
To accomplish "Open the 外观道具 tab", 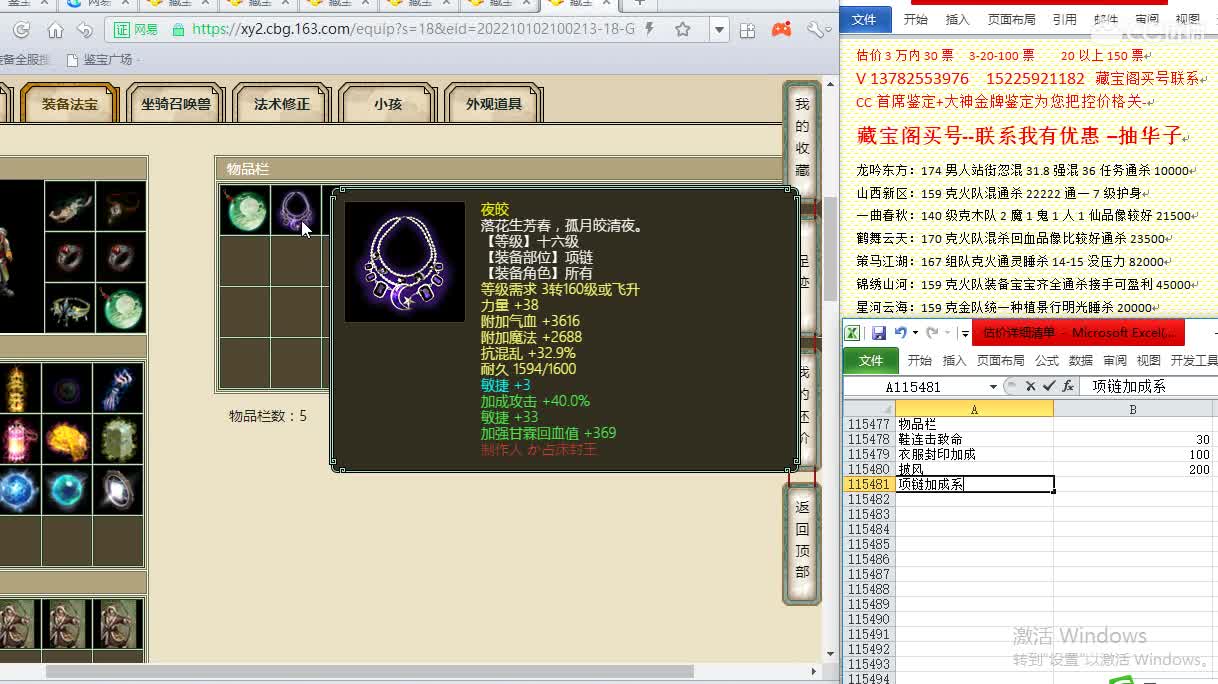I will (x=494, y=103).
